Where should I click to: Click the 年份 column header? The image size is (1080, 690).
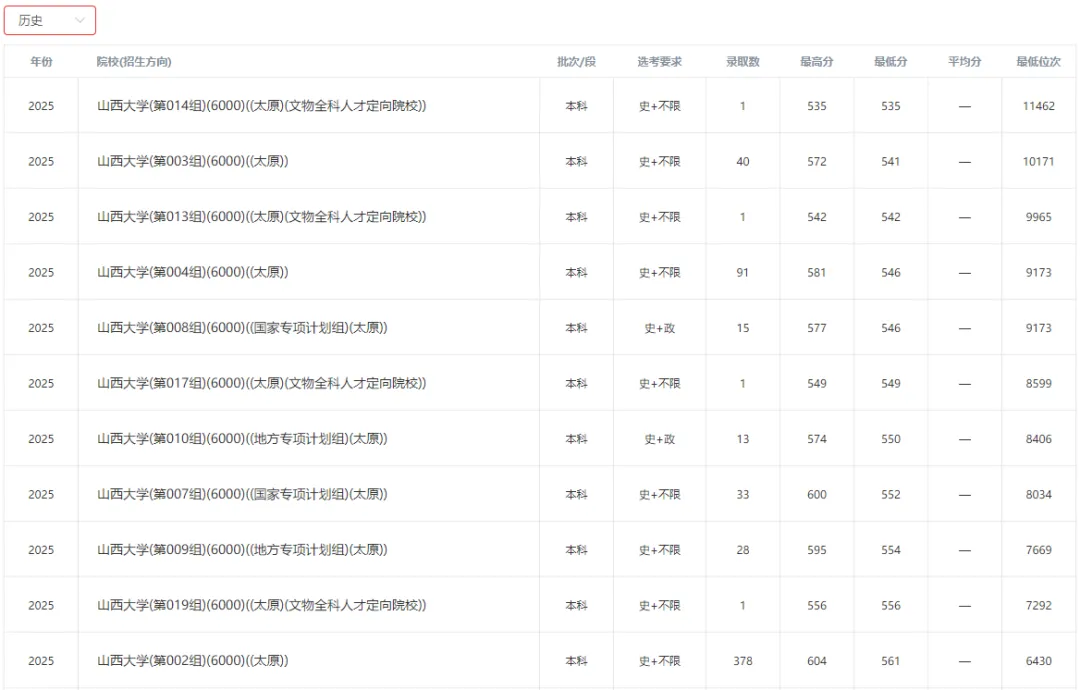tap(41, 62)
